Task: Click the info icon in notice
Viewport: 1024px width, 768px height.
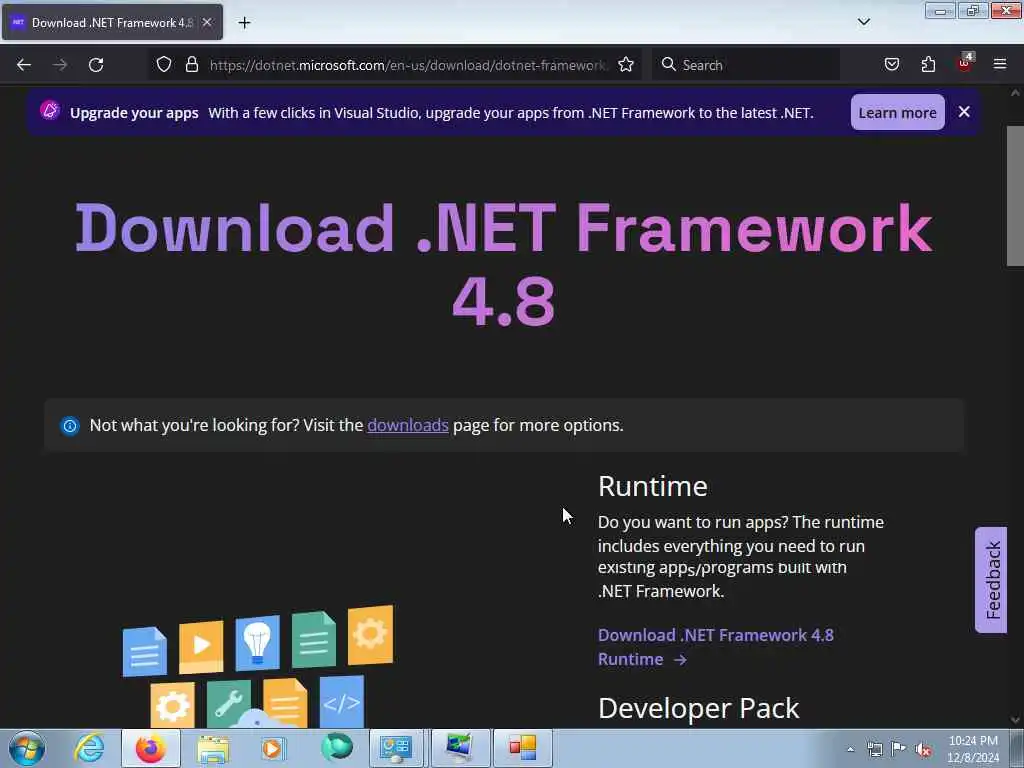Action: pyautogui.click(x=69, y=426)
